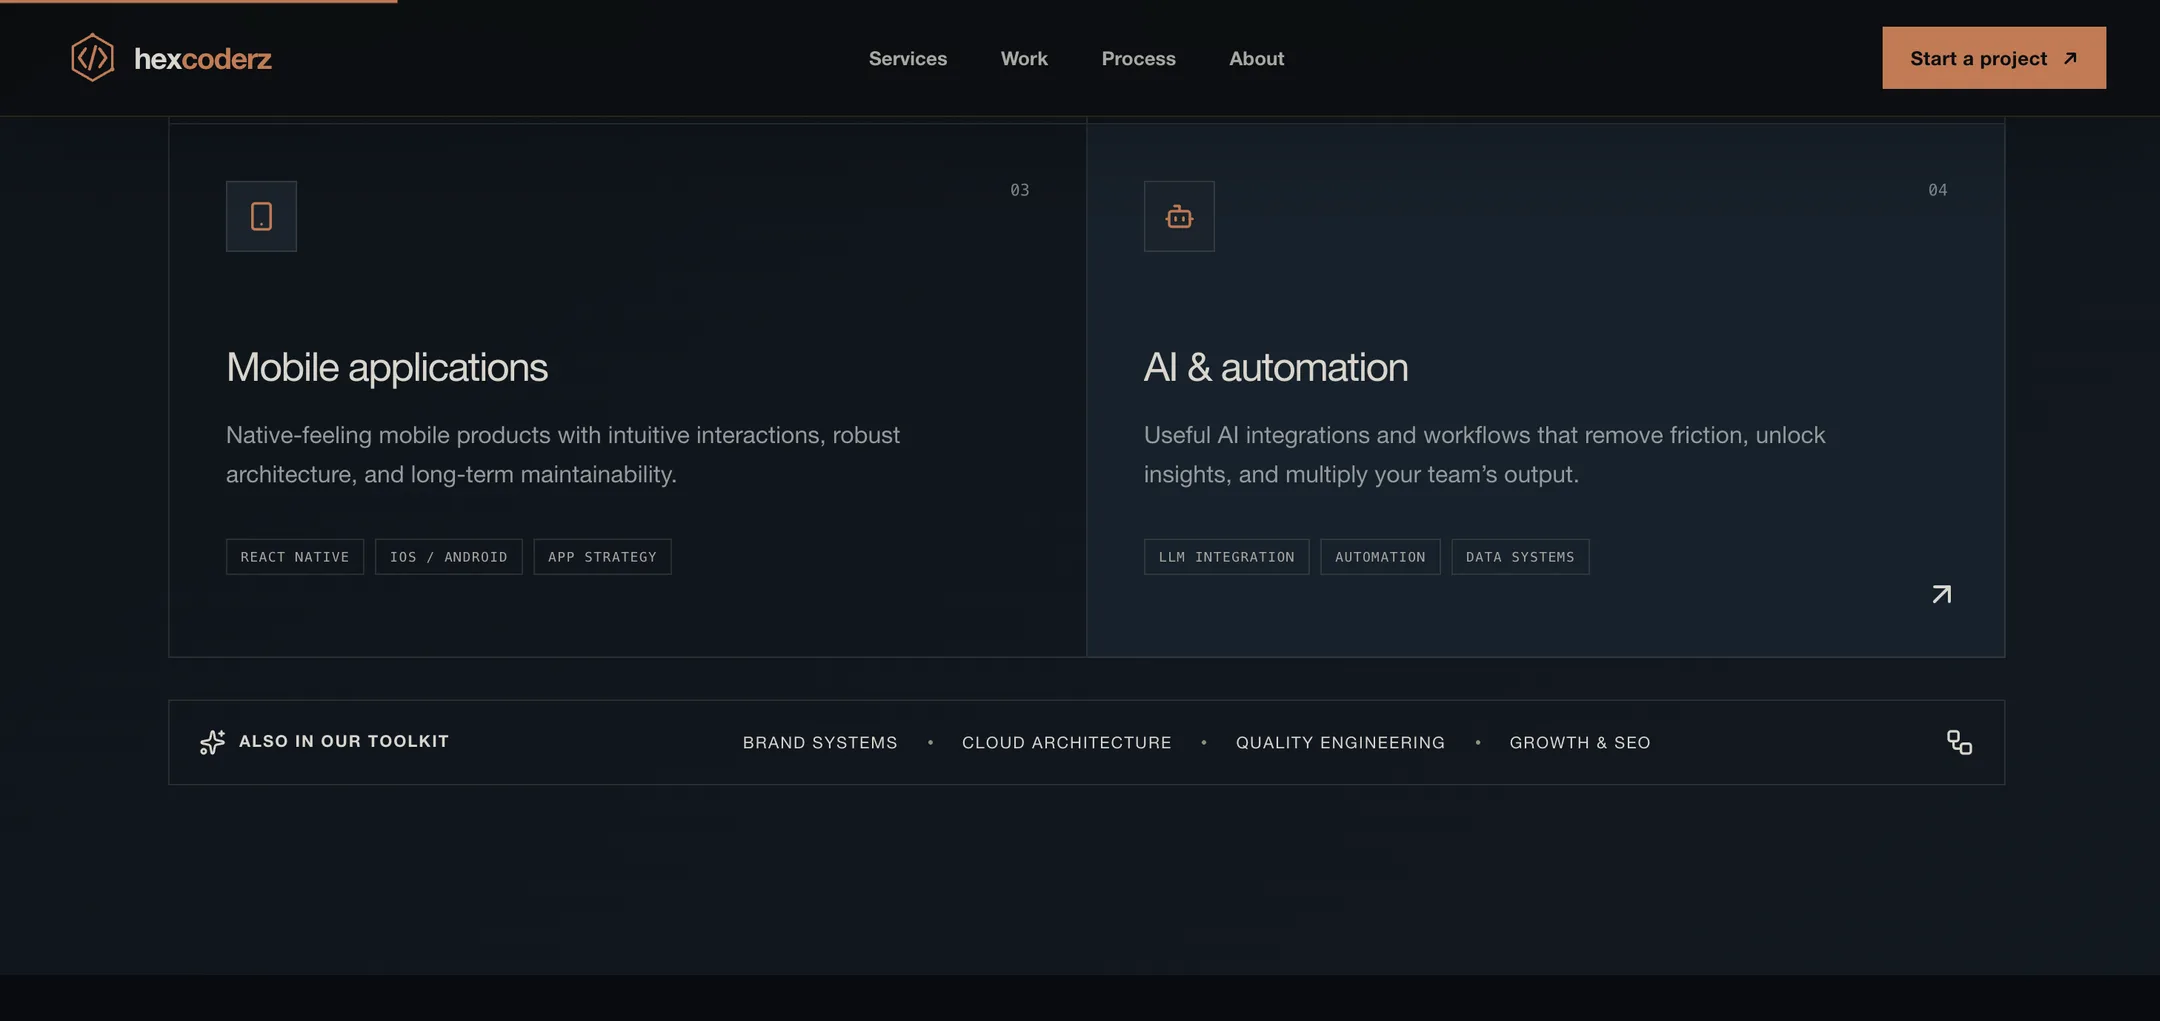Click the LLM Integration tag

click(x=1226, y=557)
